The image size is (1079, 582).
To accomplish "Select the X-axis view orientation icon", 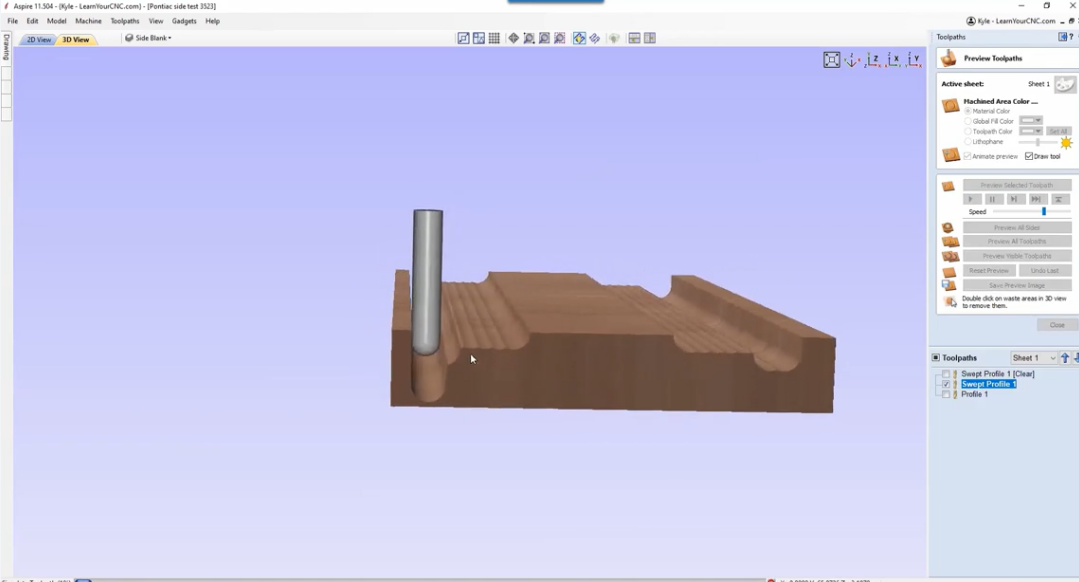I will 893,61.
